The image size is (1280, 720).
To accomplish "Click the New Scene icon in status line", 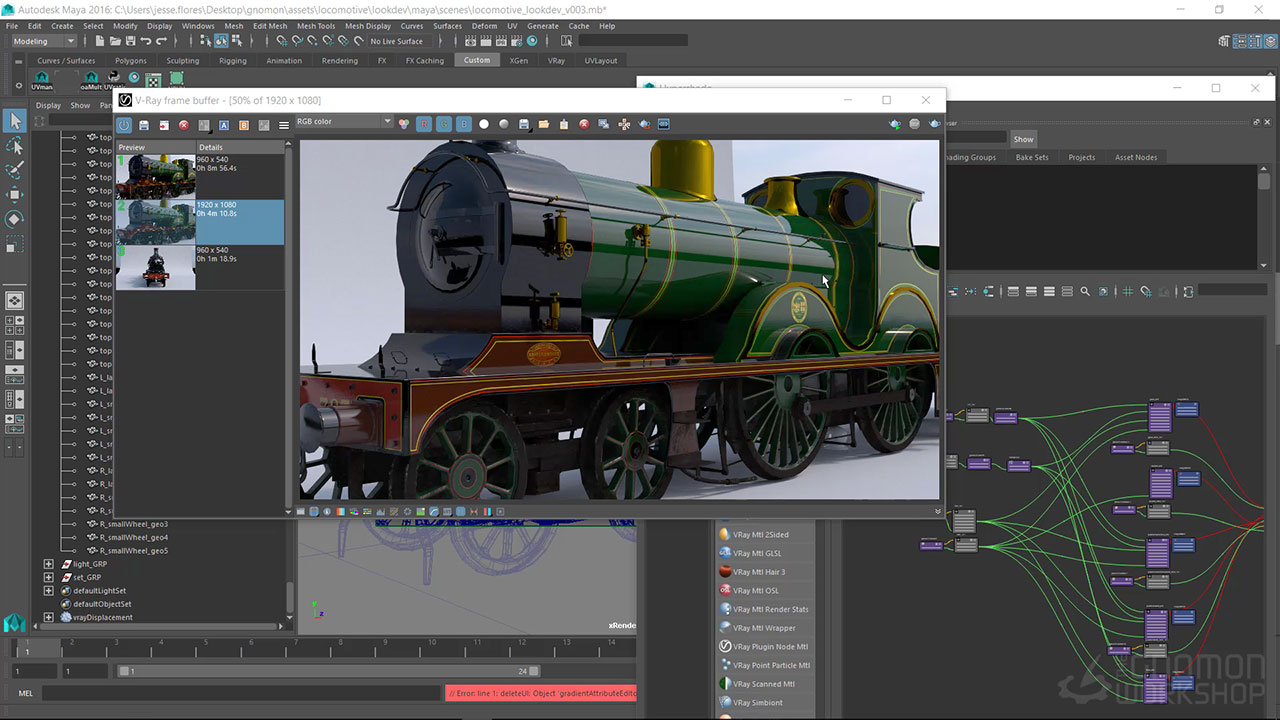I will pyautogui.click(x=100, y=41).
